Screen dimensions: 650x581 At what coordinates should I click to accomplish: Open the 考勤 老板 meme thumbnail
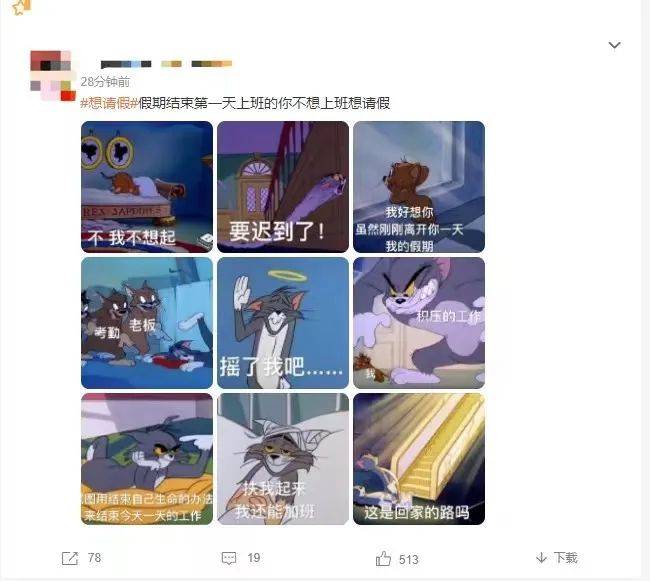147,323
